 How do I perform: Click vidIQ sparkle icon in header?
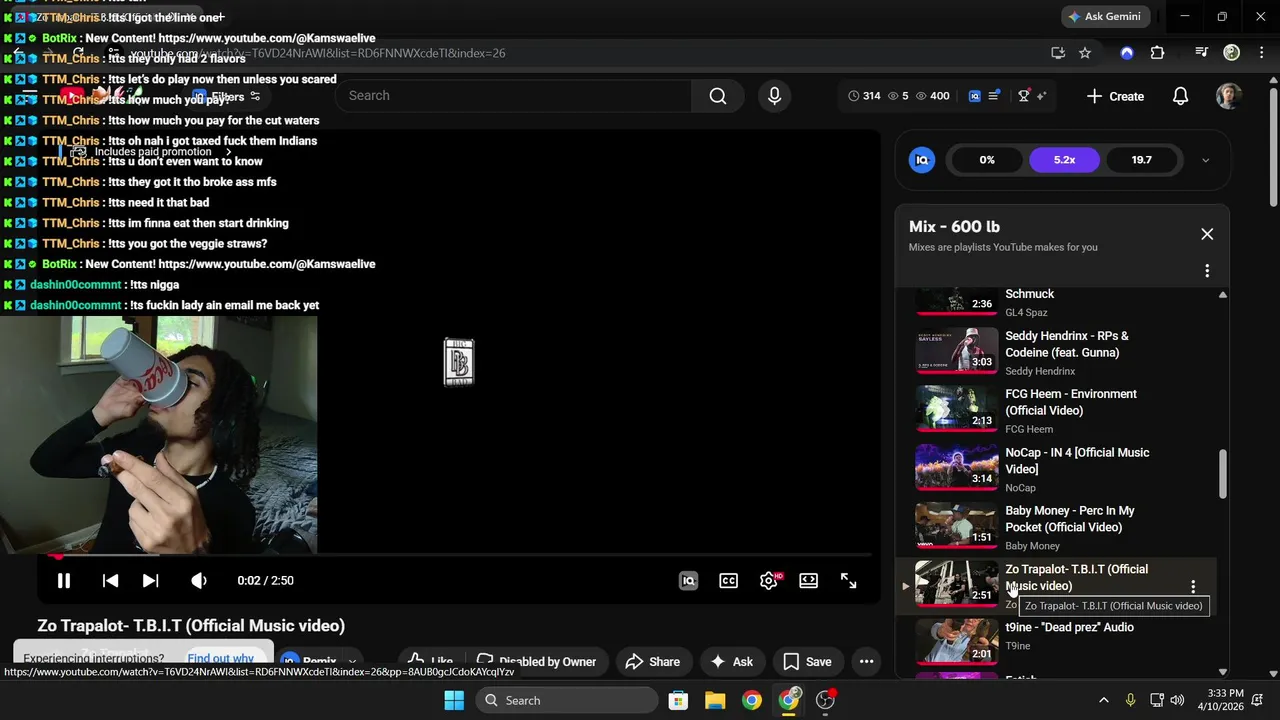click(1041, 96)
